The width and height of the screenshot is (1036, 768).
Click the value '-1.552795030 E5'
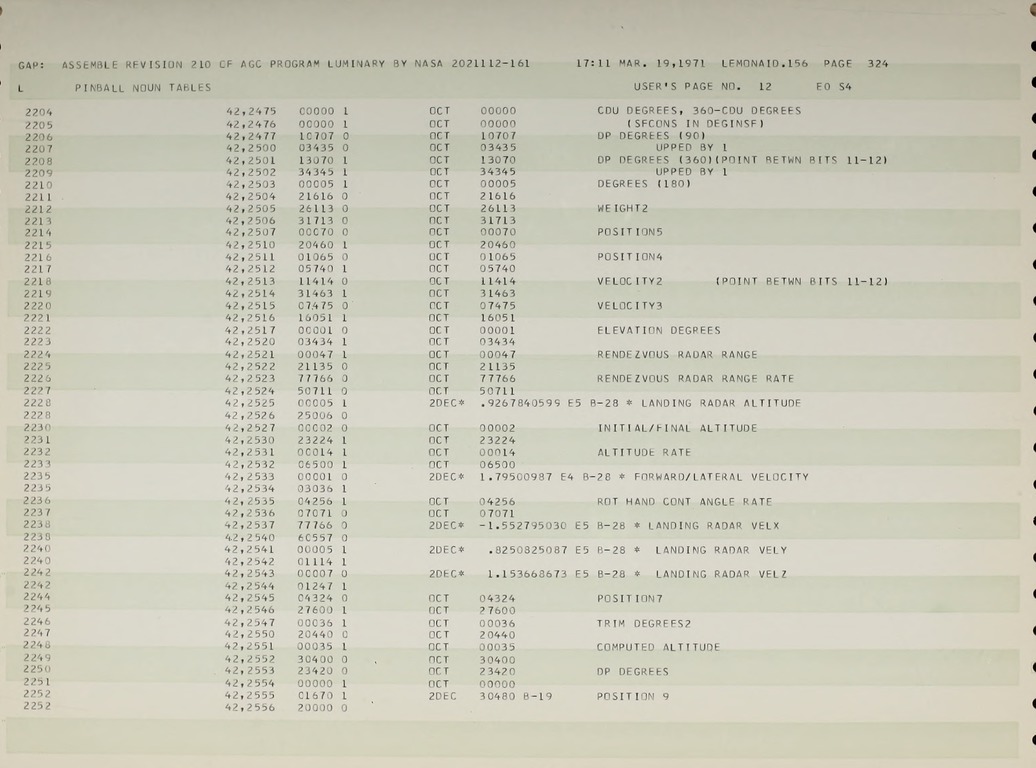point(535,526)
